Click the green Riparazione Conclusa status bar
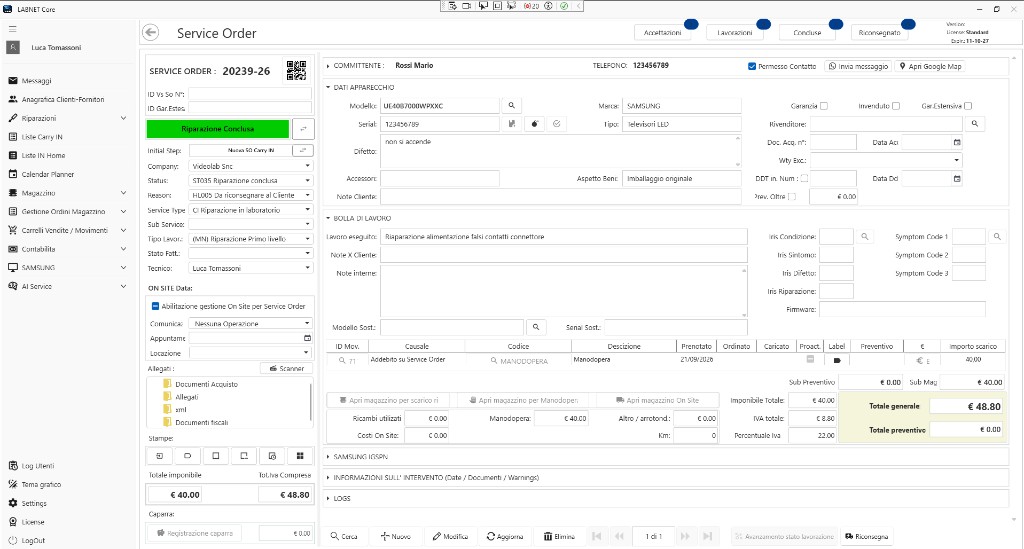 (217, 129)
